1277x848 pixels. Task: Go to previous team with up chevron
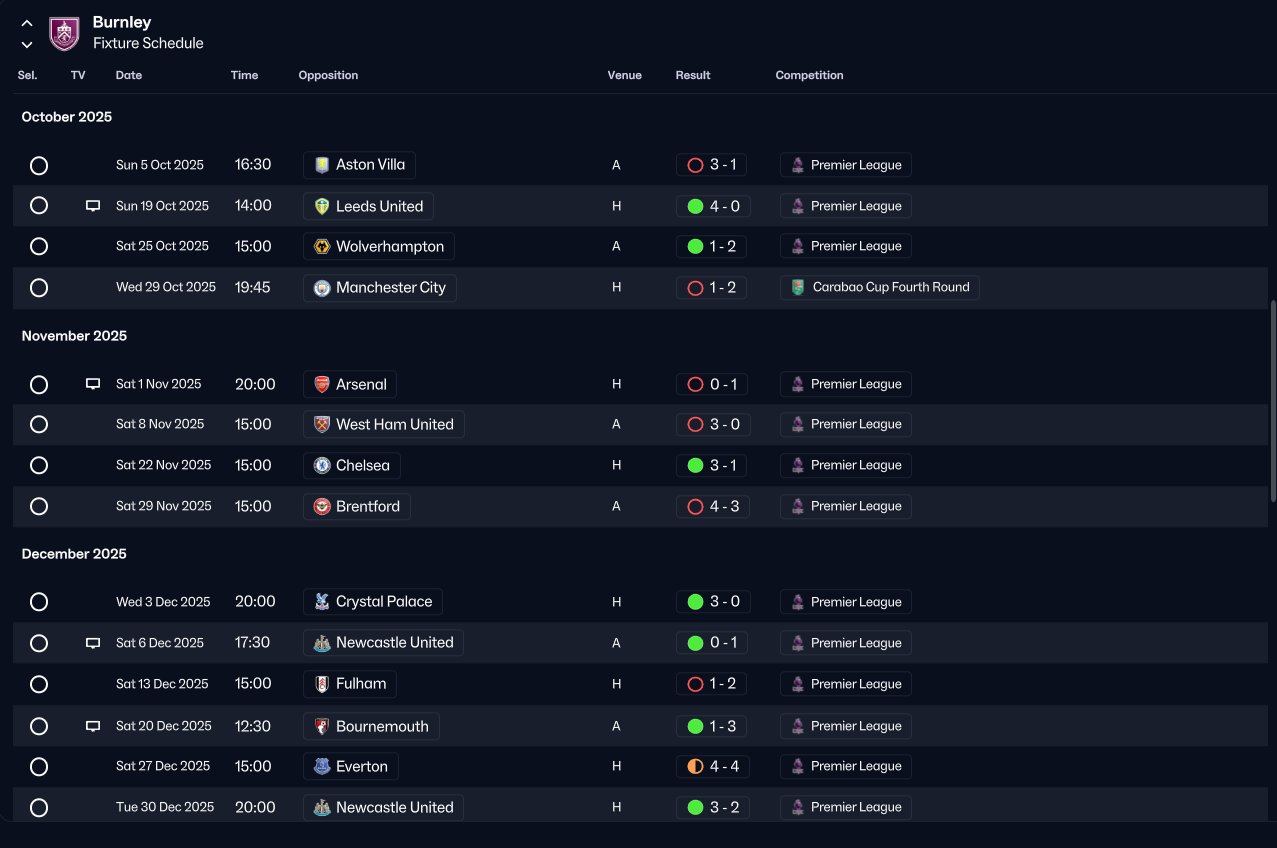pyautogui.click(x=27, y=23)
